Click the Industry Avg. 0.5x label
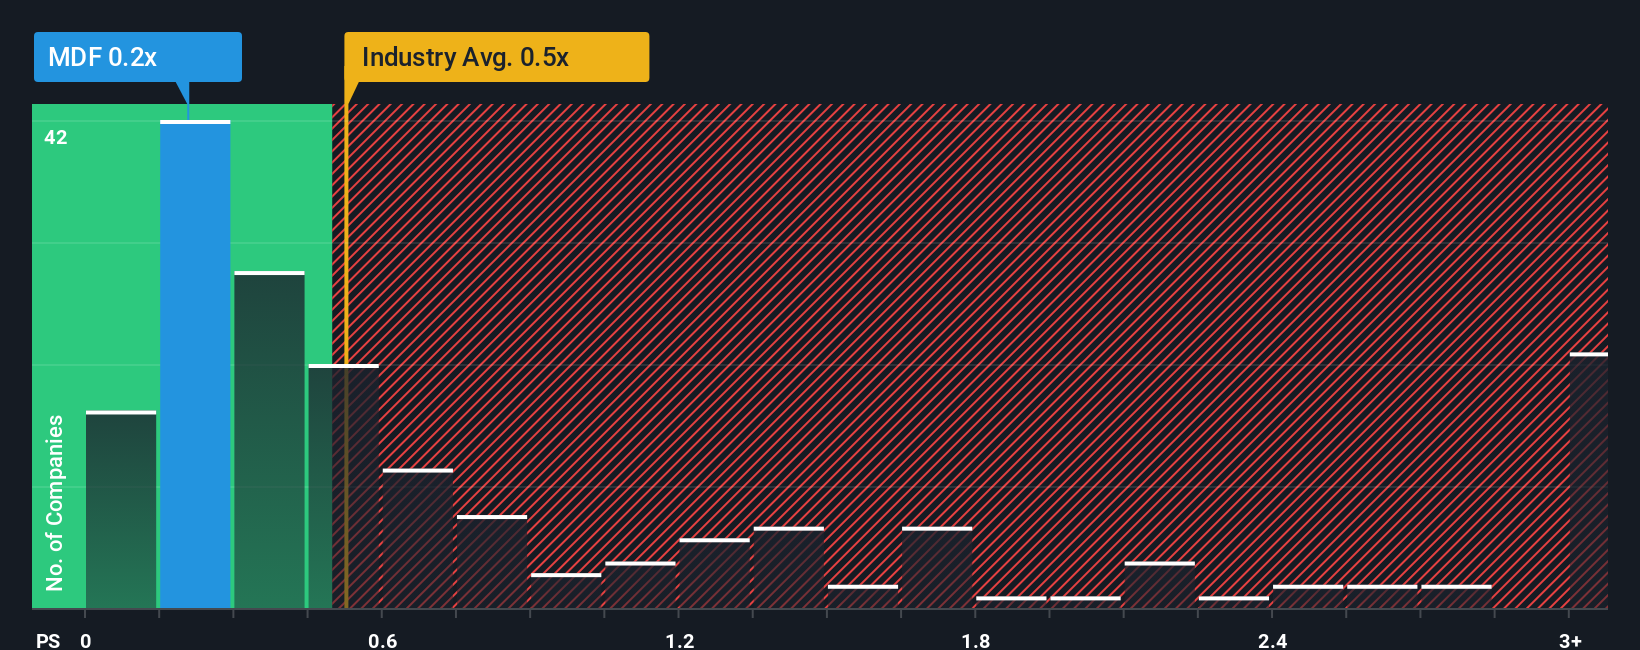The height and width of the screenshot is (650, 1640). (x=496, y=57)
